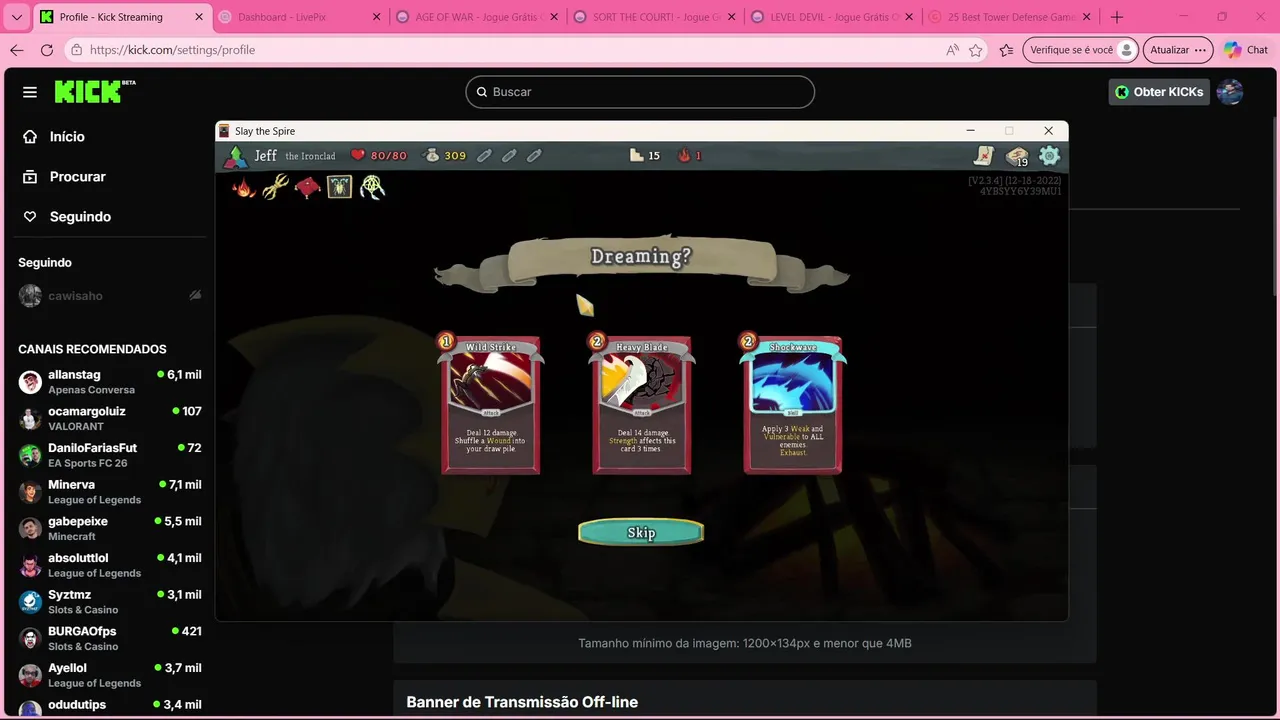This screenshot has width=1280, height=720.
Task: Choose the Heavy Blade card
Action: tap(641, 405)
